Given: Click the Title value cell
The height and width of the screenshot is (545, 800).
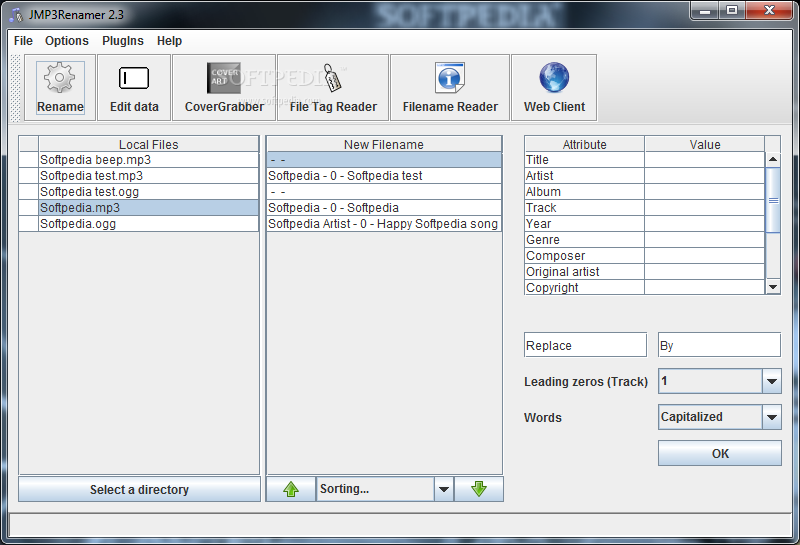Looking at the screenshot, I should tap(705, 160).
